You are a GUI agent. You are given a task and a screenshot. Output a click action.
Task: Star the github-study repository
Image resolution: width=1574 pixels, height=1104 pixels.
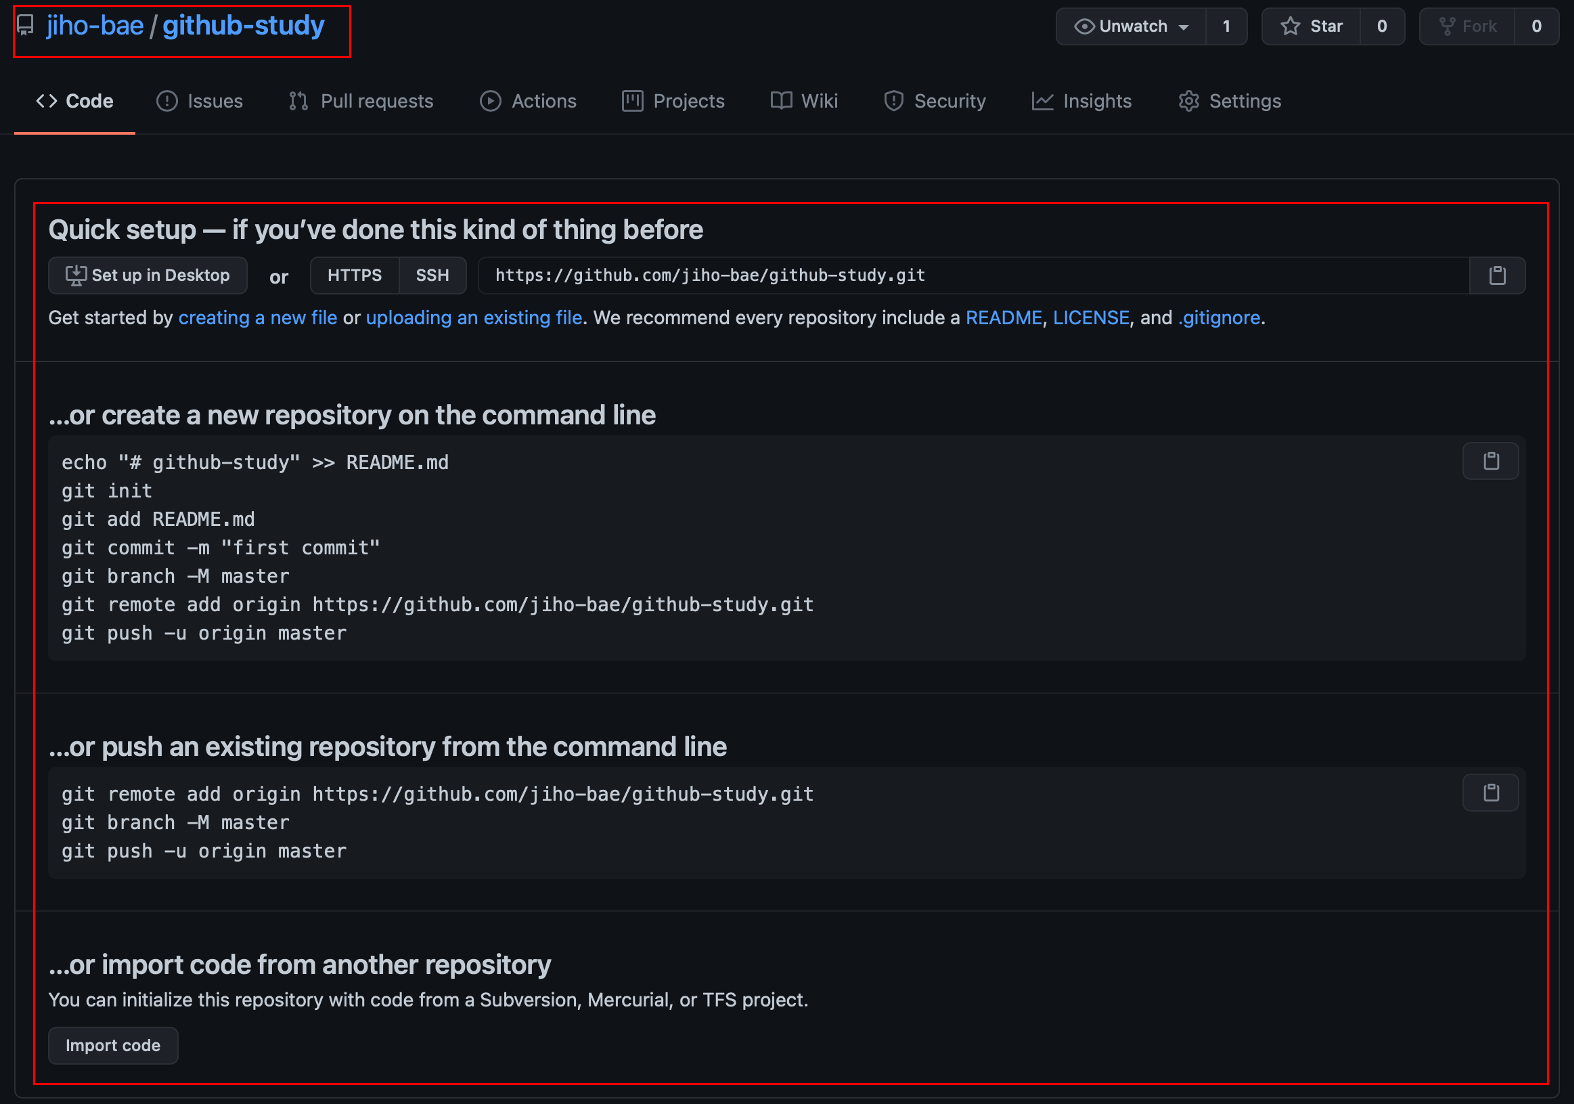coord(1311,26)
